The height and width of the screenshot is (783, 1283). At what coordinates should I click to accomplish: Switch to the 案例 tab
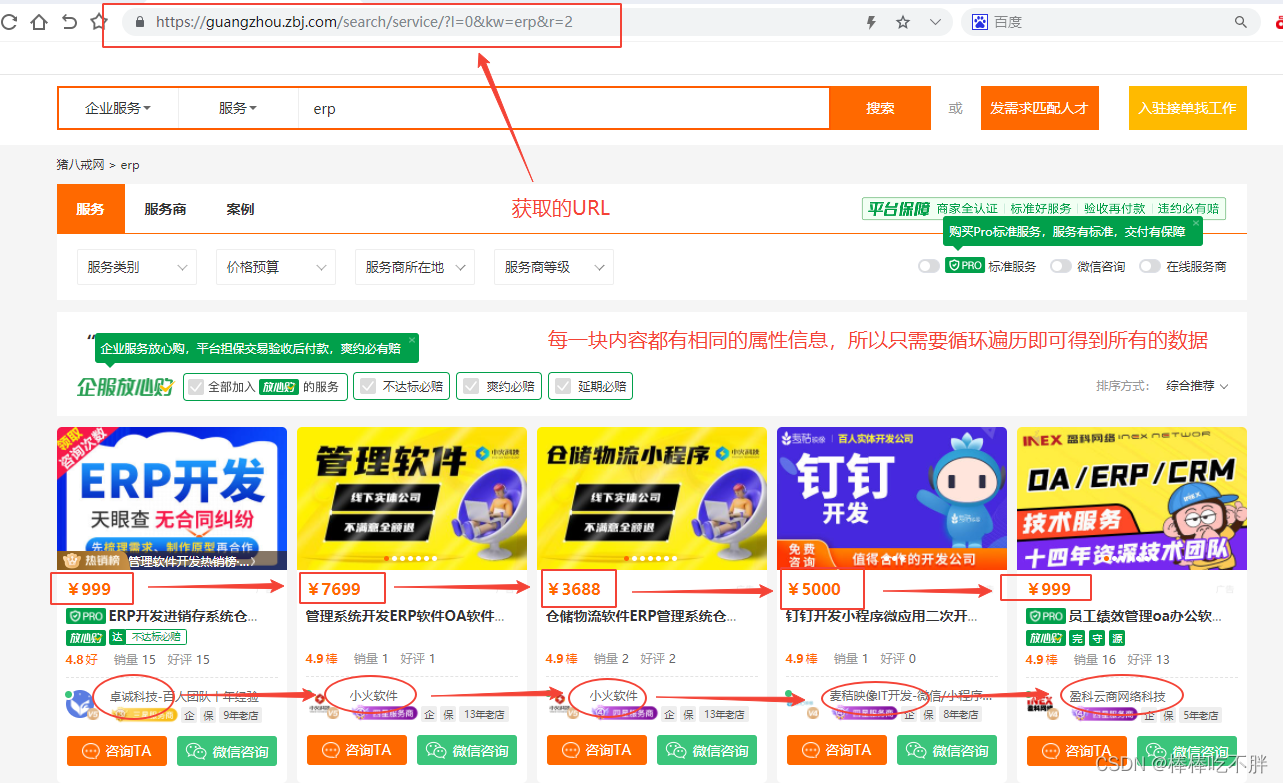click(240, 209)
